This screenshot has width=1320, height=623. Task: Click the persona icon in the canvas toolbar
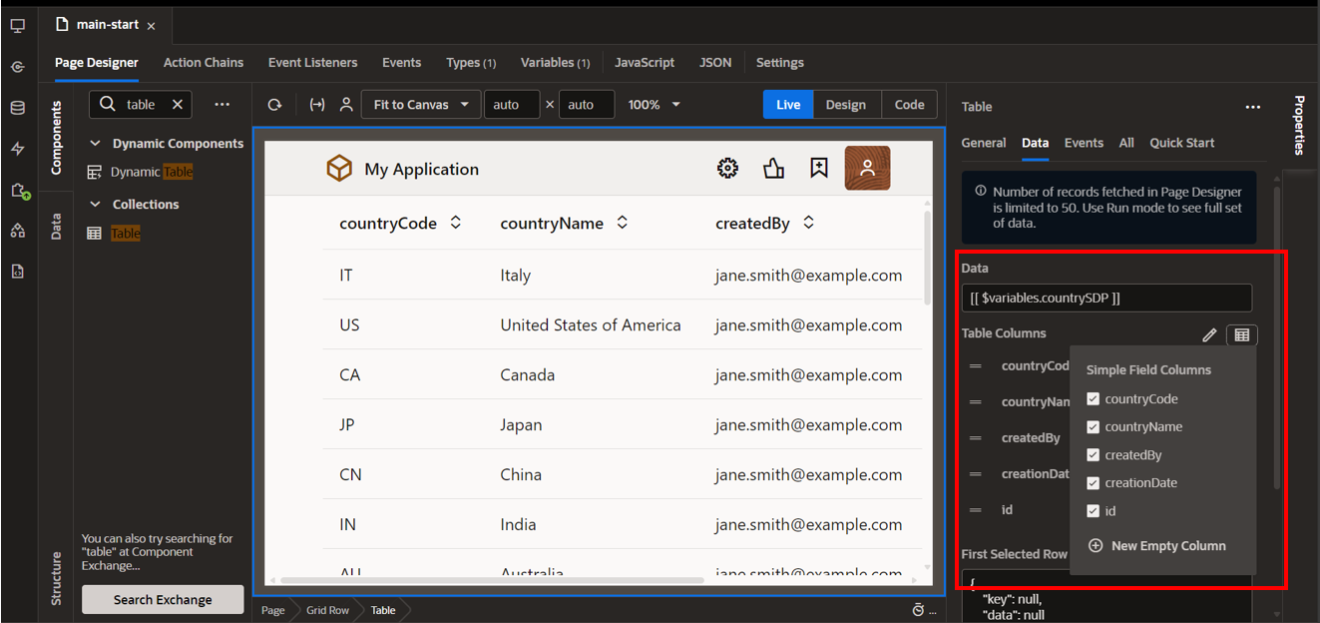(346, 104)
